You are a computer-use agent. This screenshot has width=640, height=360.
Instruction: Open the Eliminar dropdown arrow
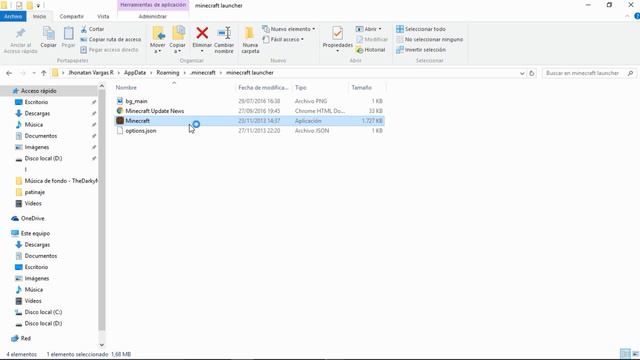point(202,51)
